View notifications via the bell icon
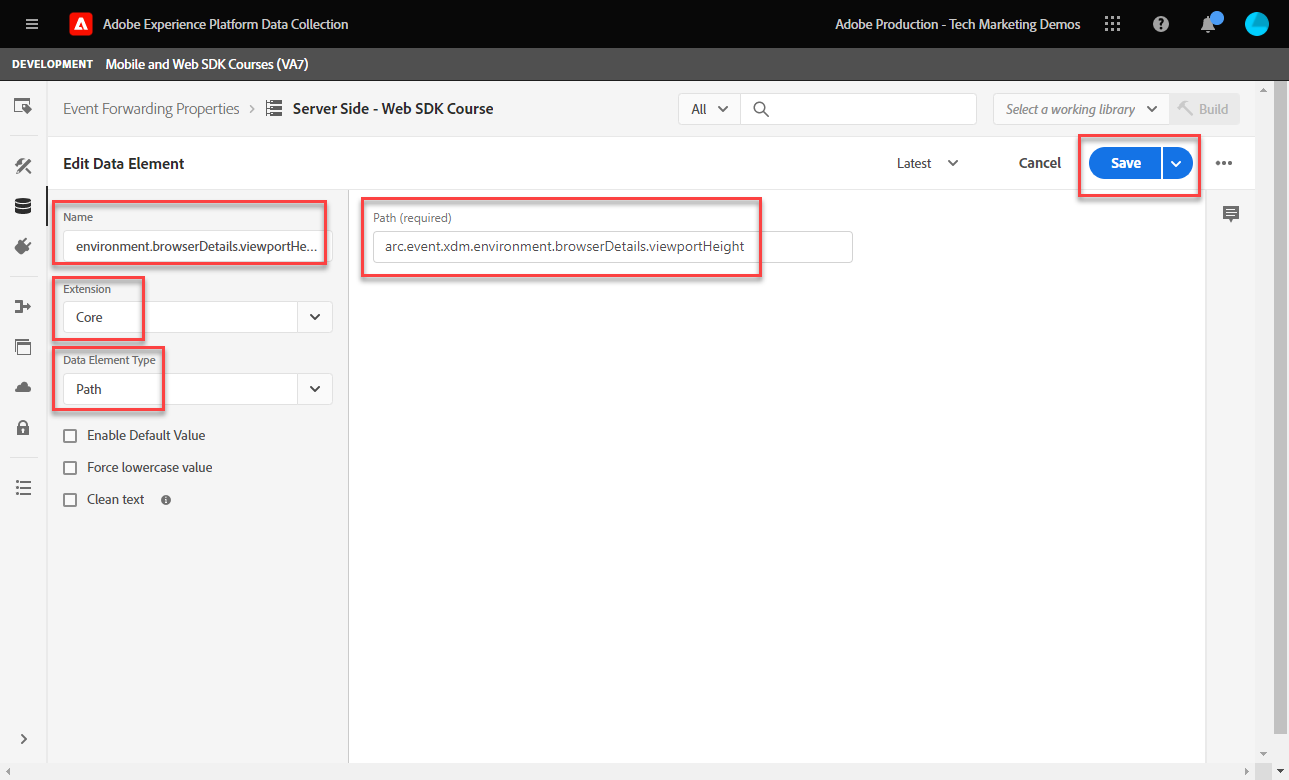The width and height of the screenshot is (1289, 780). click(1209, 24)
